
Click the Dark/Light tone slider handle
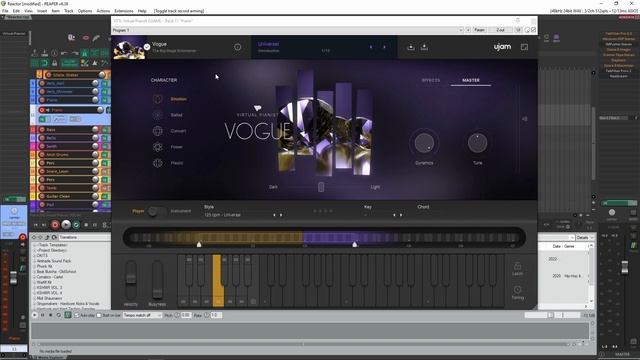coord(321,187)
